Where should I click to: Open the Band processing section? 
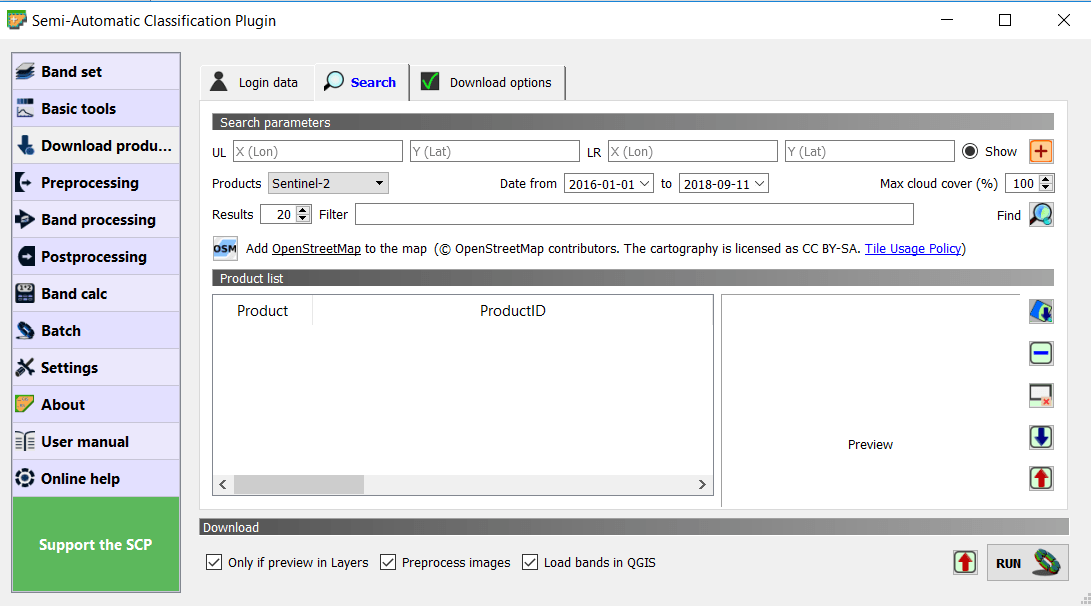(96, 219)
